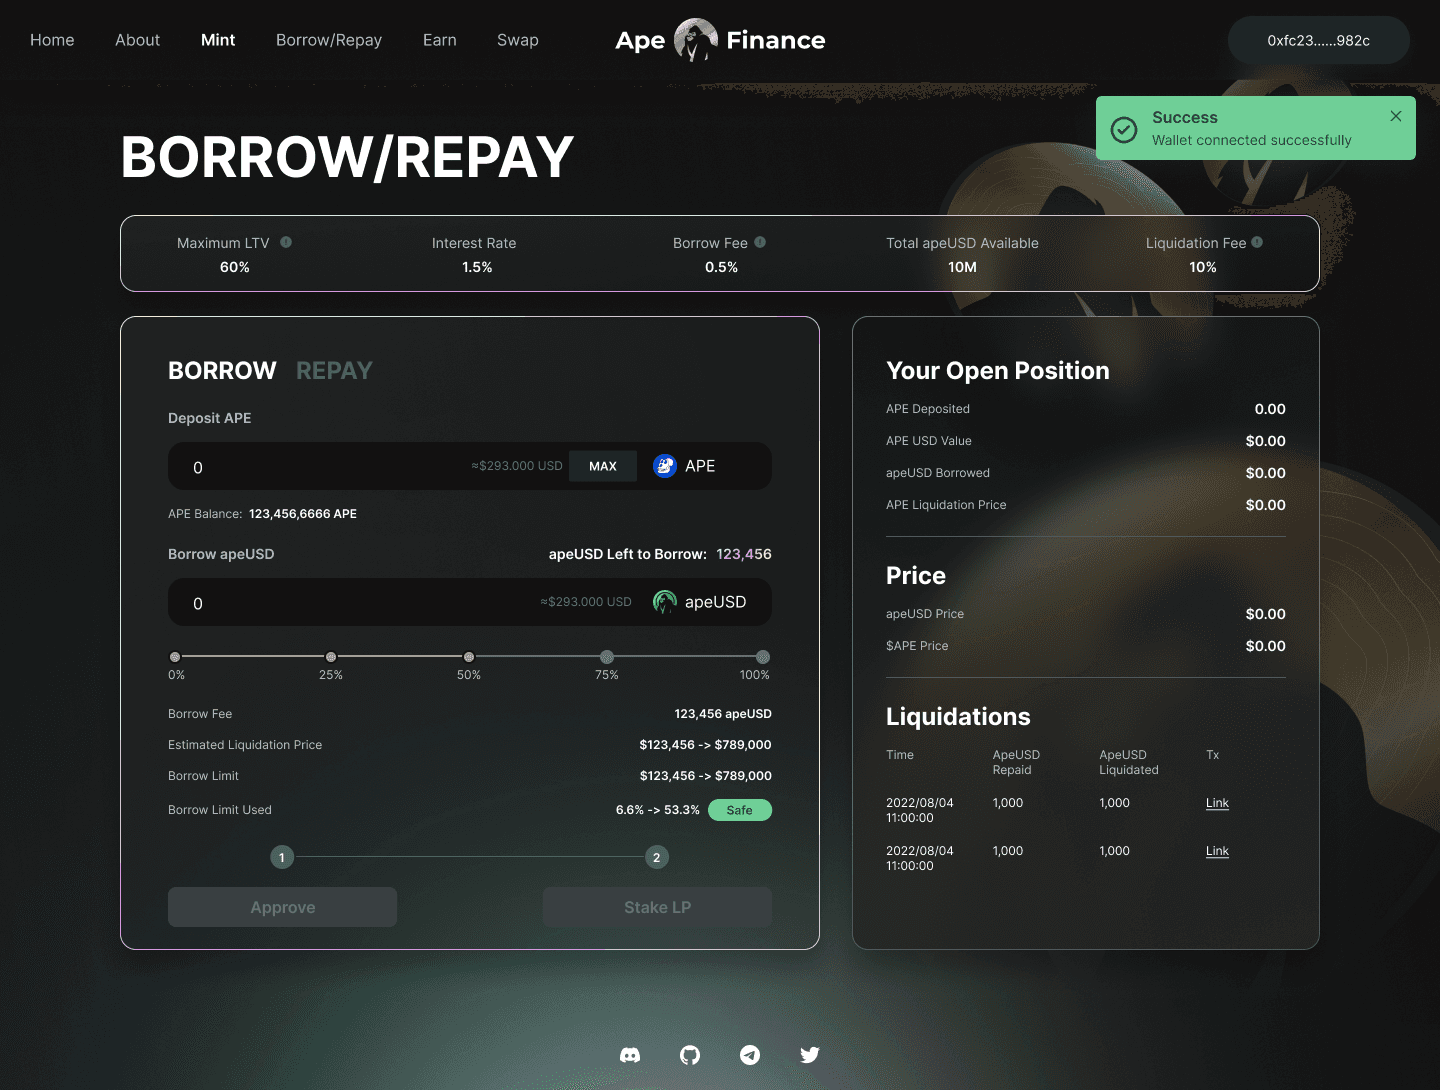1440x1090 pixels.
Task: Navigate to Borrow/Repay in navbar
Action: [x=329, y=40]
